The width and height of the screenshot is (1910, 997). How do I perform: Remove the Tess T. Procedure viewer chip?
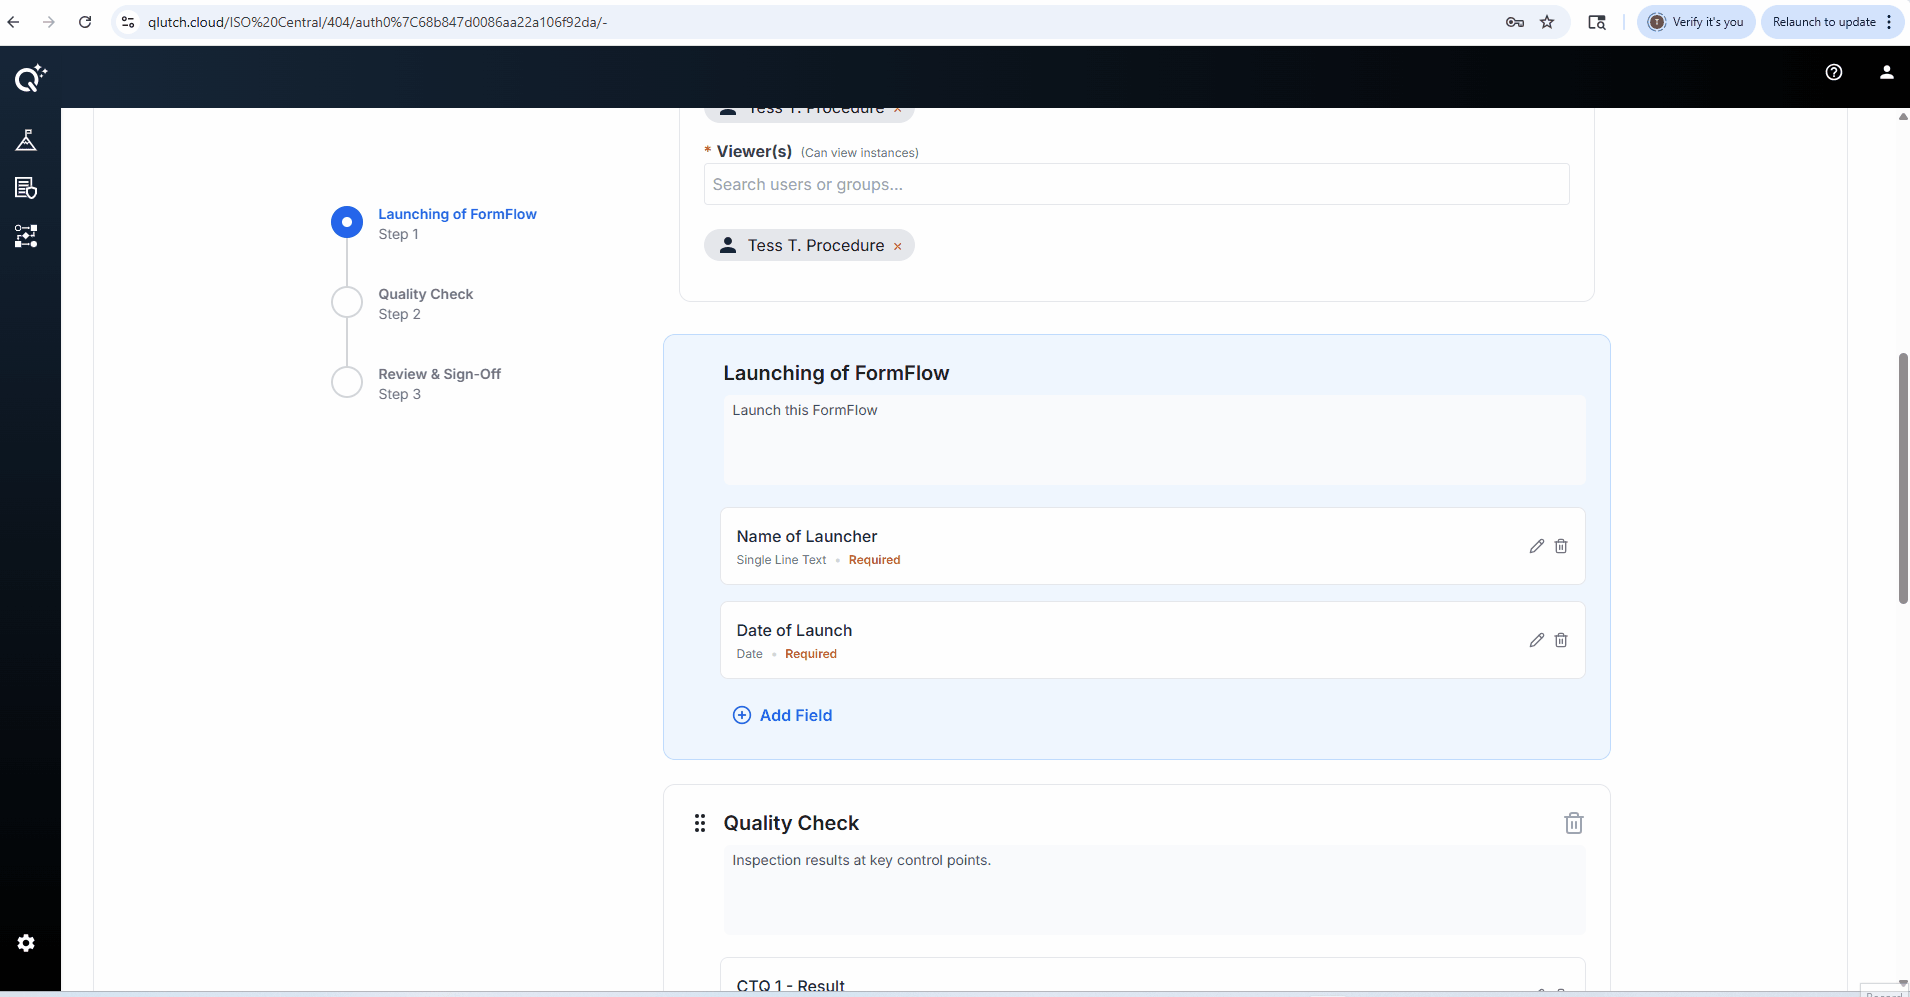pyautogui.click(x=897, y=245)
